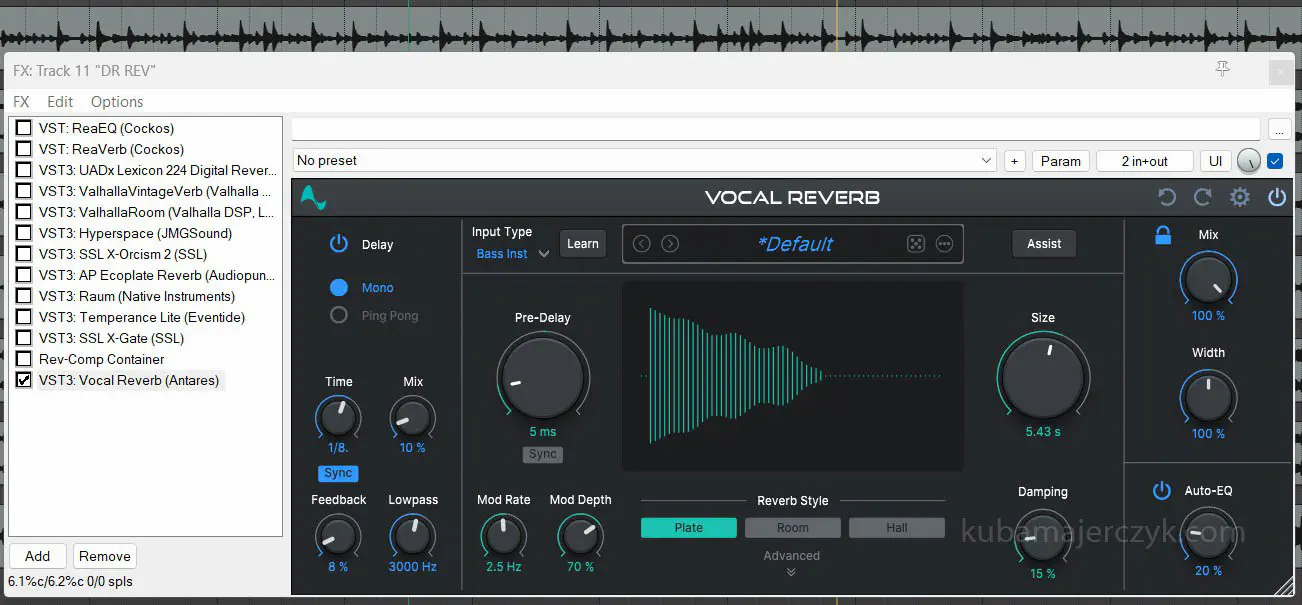Open the Edit menu
The width and height of the screenshot is (1302, 605).
pyautogui.click(x=60, y=102)
